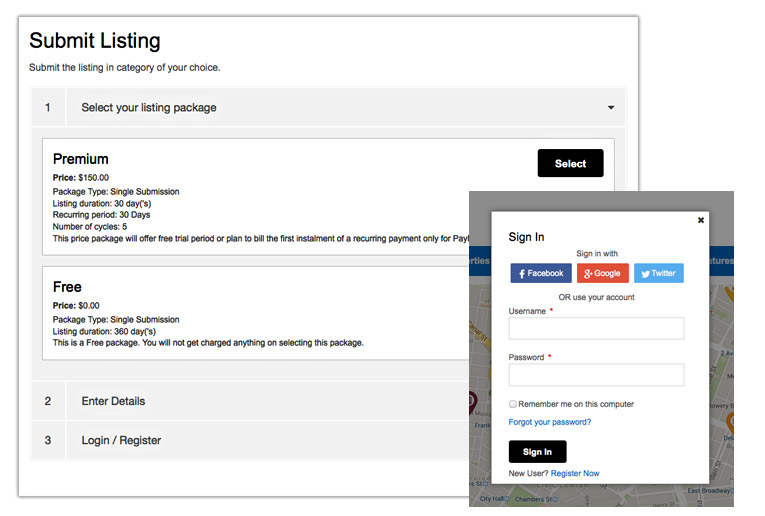Open the Register Now link

click(x=575, y=473)
